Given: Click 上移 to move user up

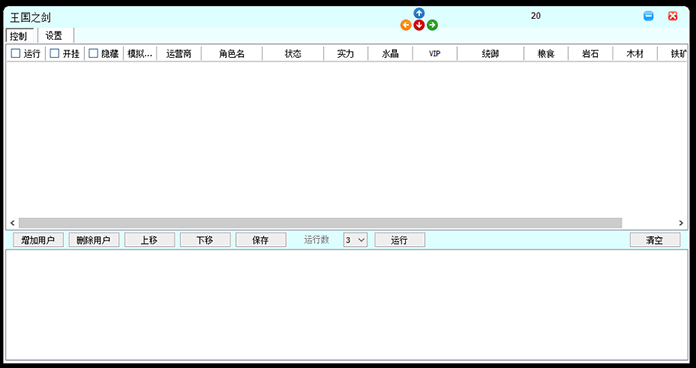Looking at the screenshot, I should click(x=149, y=240).
